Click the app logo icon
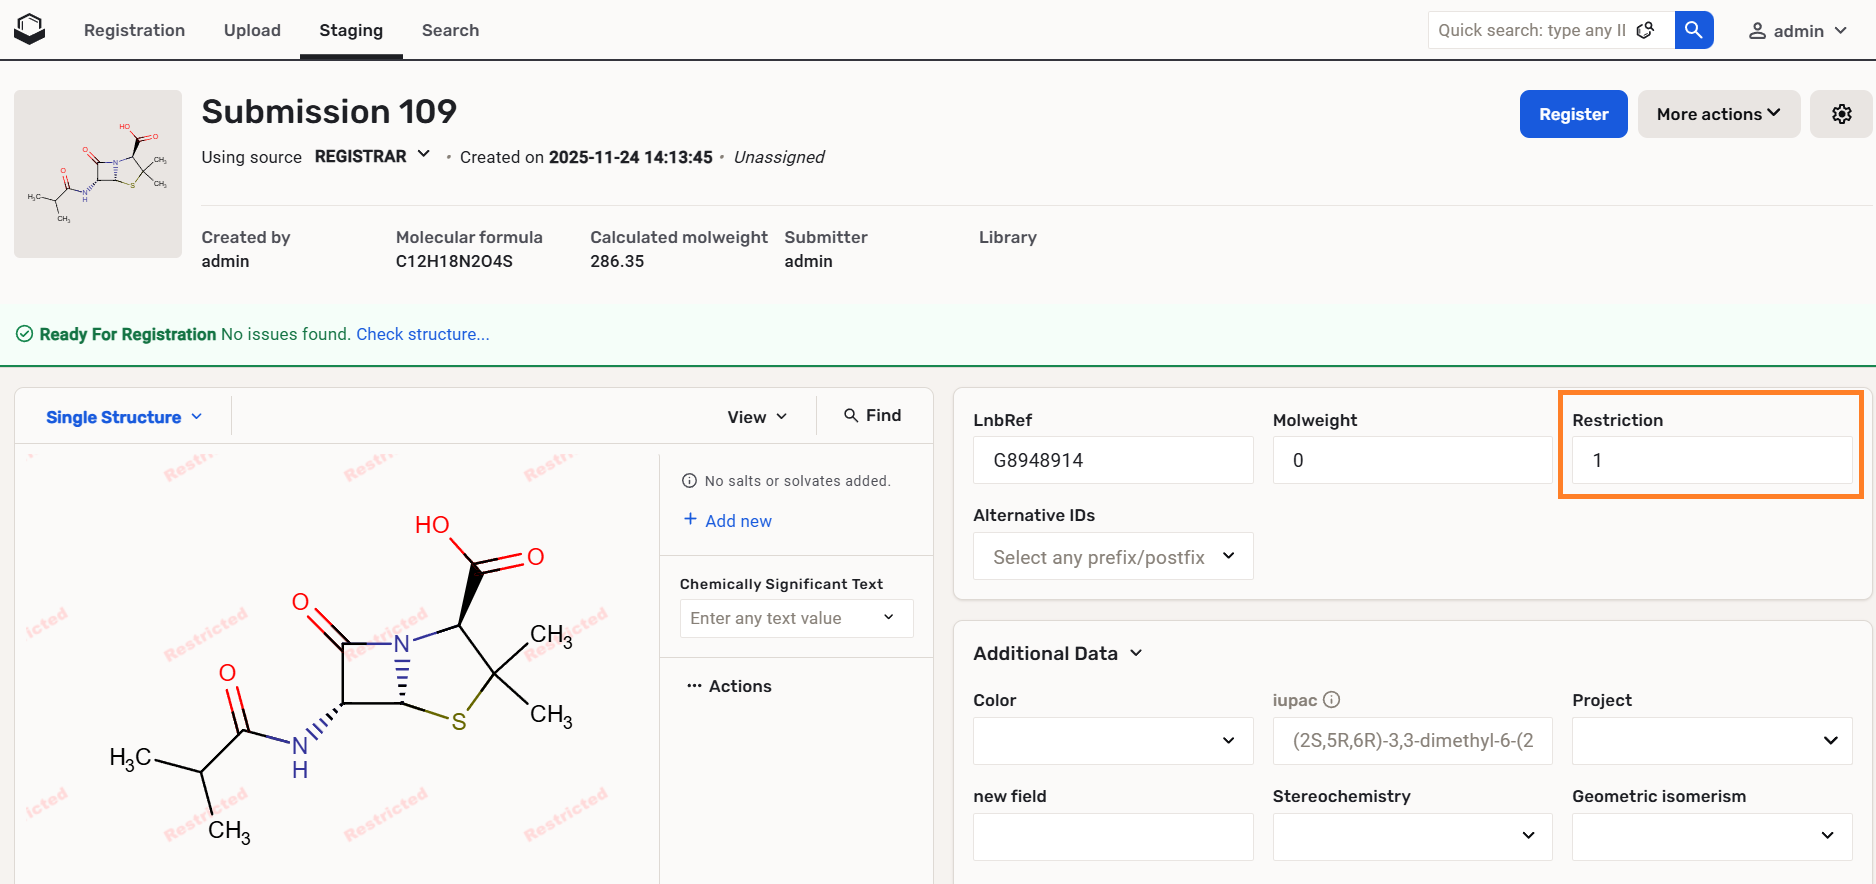 (30, 30)
